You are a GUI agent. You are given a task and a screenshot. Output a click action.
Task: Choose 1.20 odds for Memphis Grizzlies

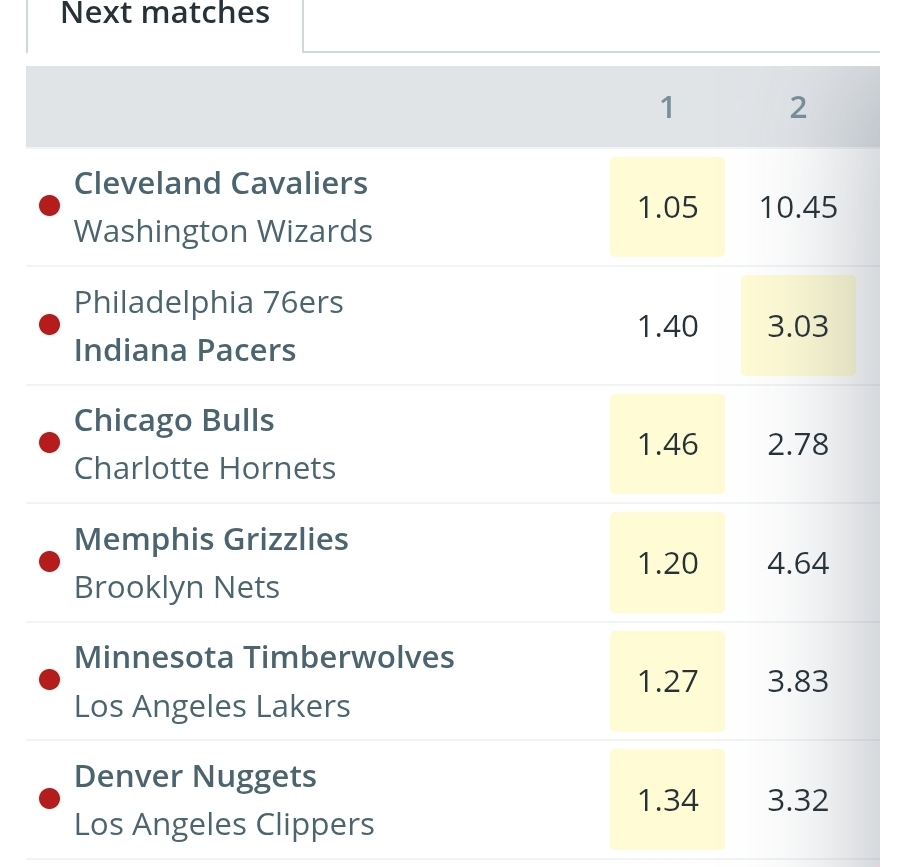pos(667,563)
